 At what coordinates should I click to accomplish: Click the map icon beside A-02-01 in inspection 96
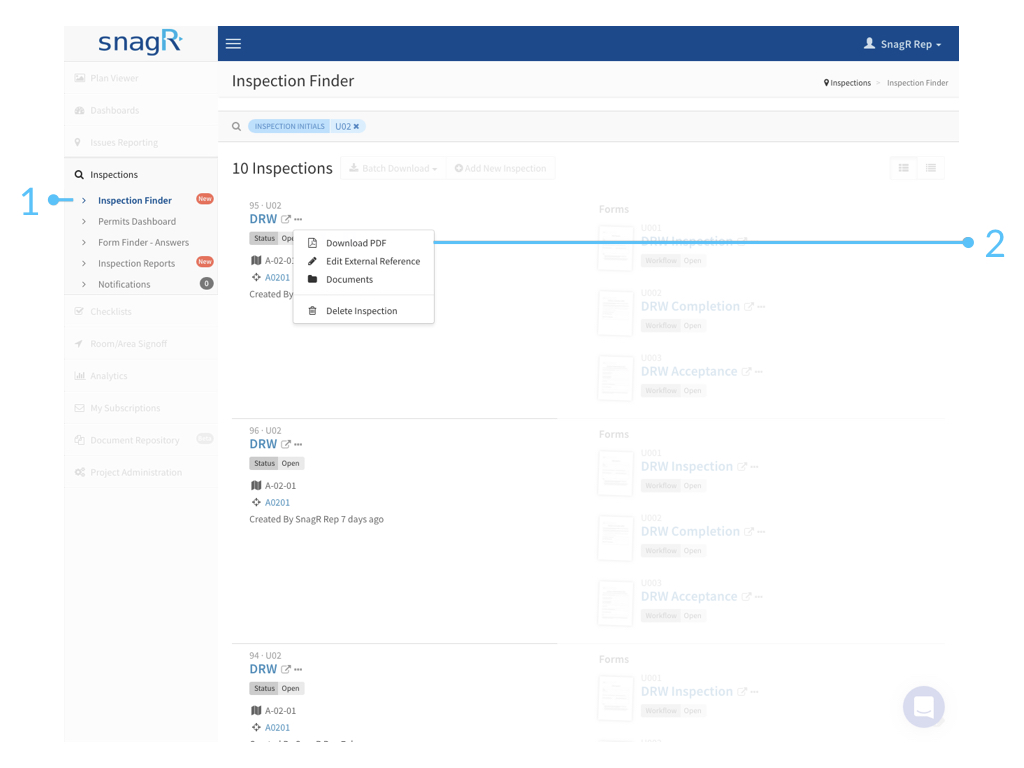[x=256, y=485]
